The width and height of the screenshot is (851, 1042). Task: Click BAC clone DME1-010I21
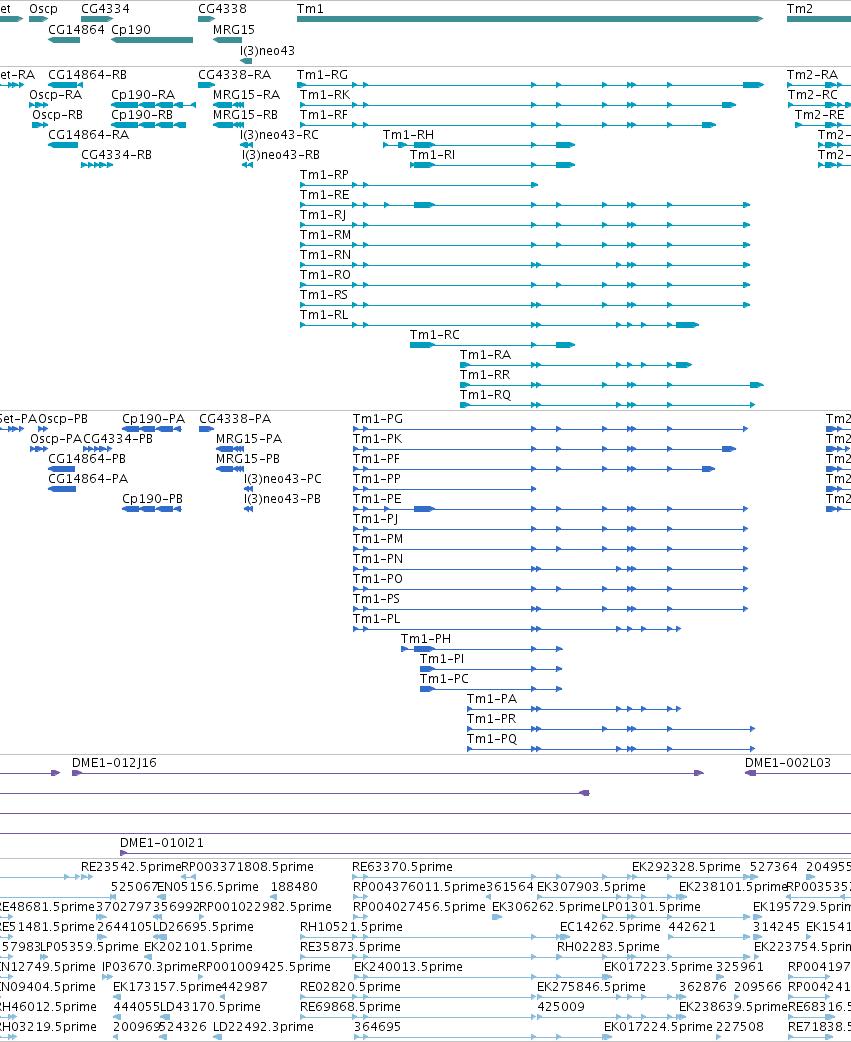[x=485, y=853]
